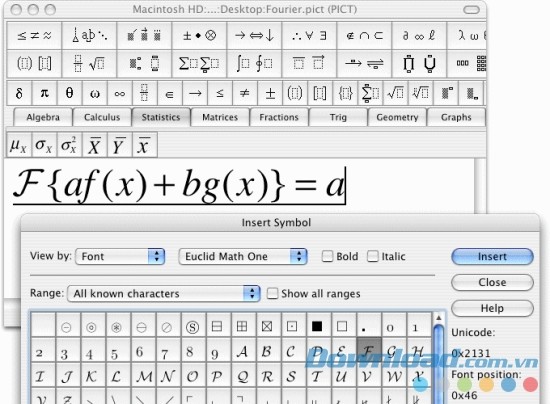Insert the omega symbol from small bar

tap(95, 93)
